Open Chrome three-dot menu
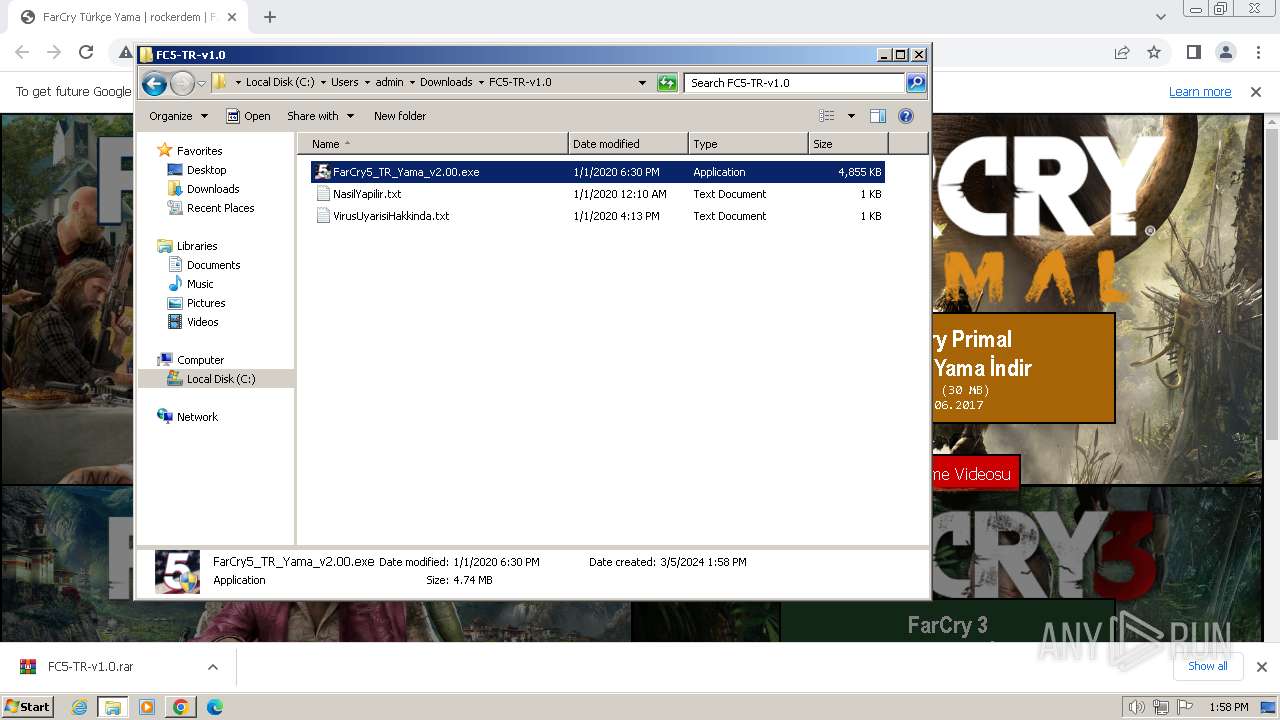The height and width of the screenshot is (720, 1280). click(1258, 52)
